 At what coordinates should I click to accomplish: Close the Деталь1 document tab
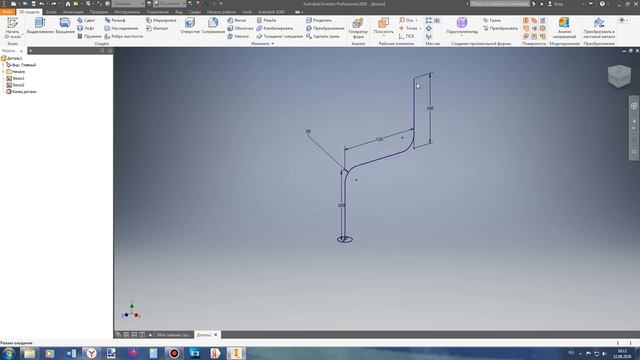pos(216,335)
